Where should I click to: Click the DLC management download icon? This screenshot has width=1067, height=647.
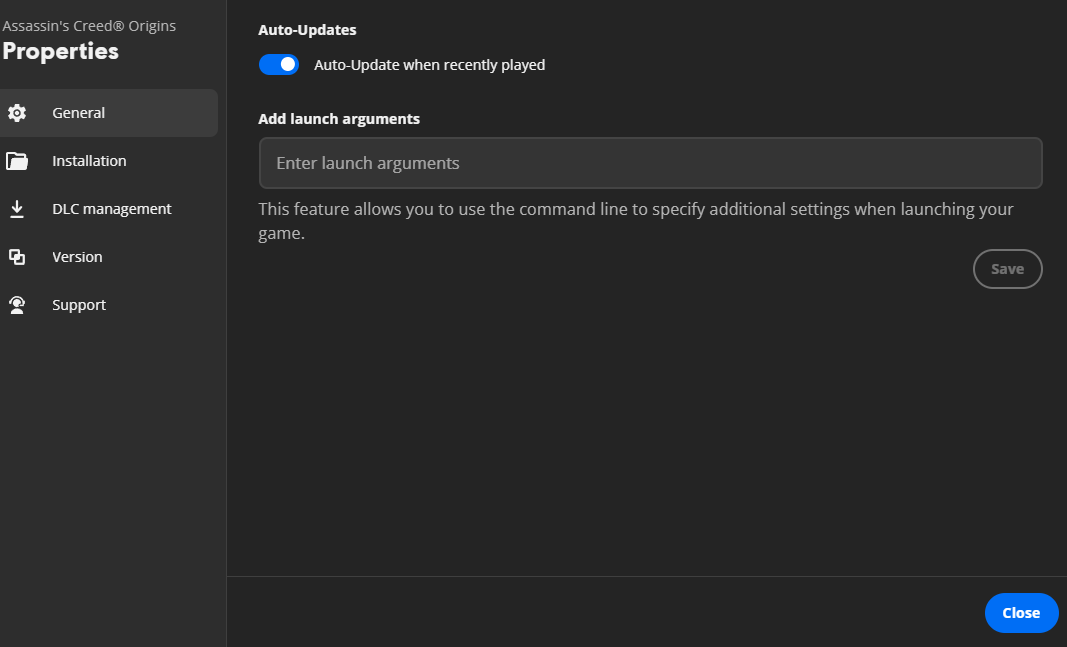click(17, 209)
